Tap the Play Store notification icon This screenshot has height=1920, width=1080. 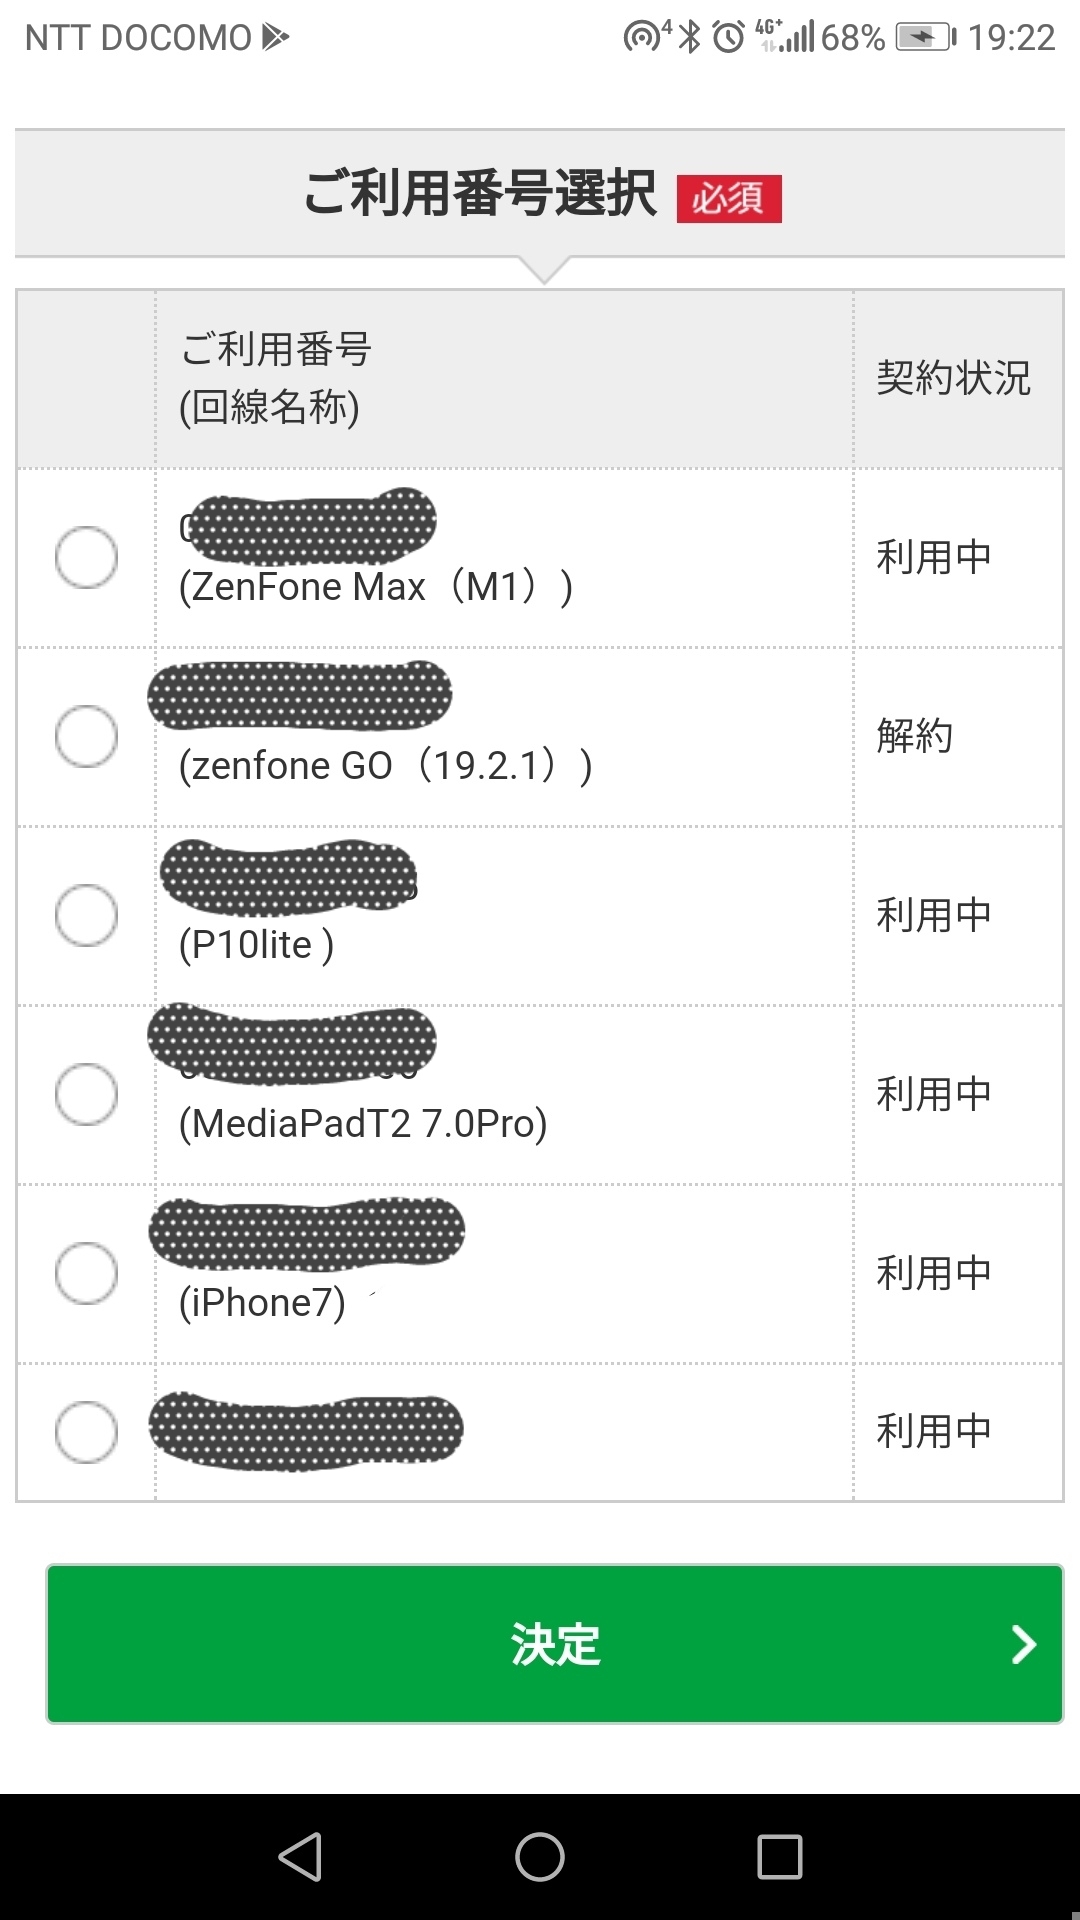(x=275, y=37)
